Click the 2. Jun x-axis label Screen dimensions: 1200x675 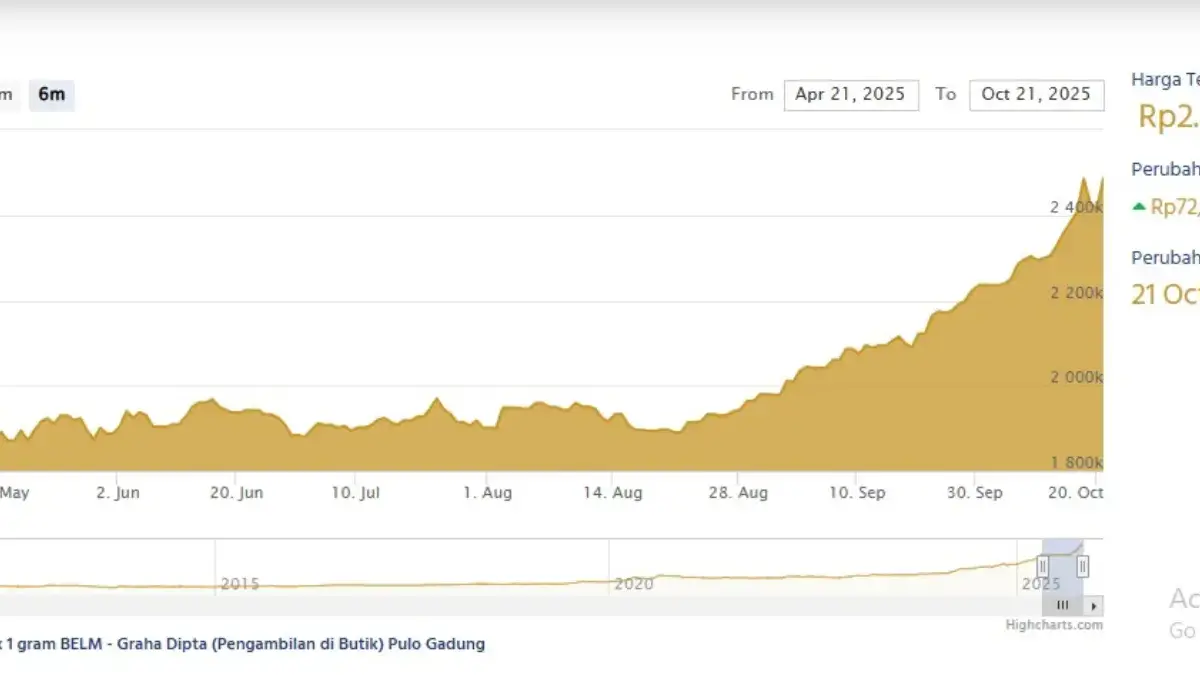117,493
